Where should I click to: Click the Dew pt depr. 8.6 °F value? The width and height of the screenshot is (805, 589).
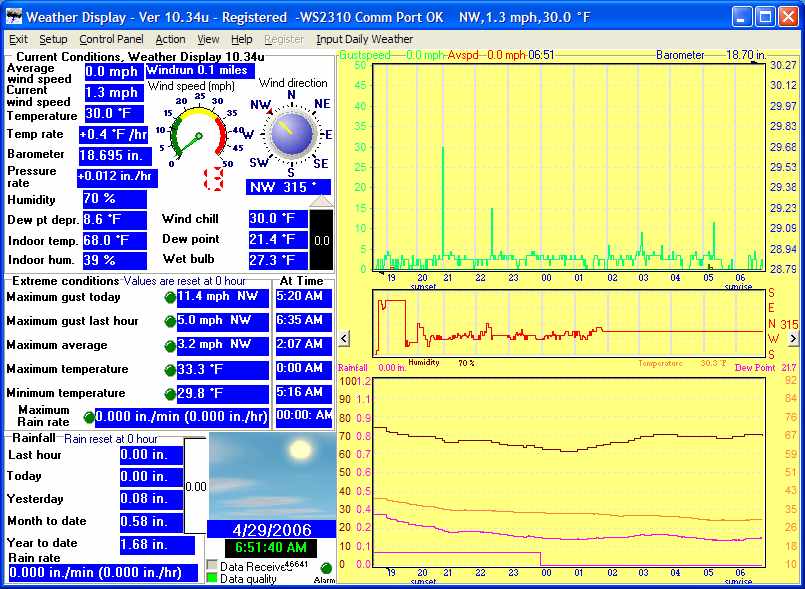pyautogui.click(x=115, y=220)
